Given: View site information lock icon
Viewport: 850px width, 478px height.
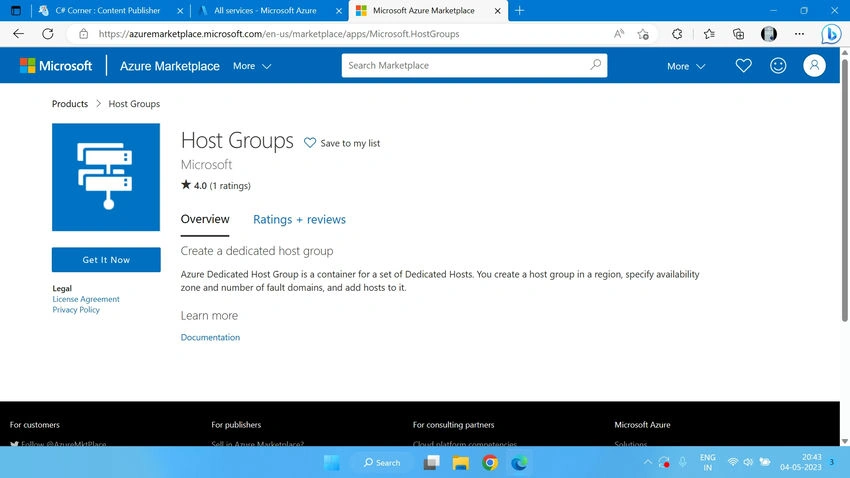Looking at the screenshot, I should coord(83,34).
